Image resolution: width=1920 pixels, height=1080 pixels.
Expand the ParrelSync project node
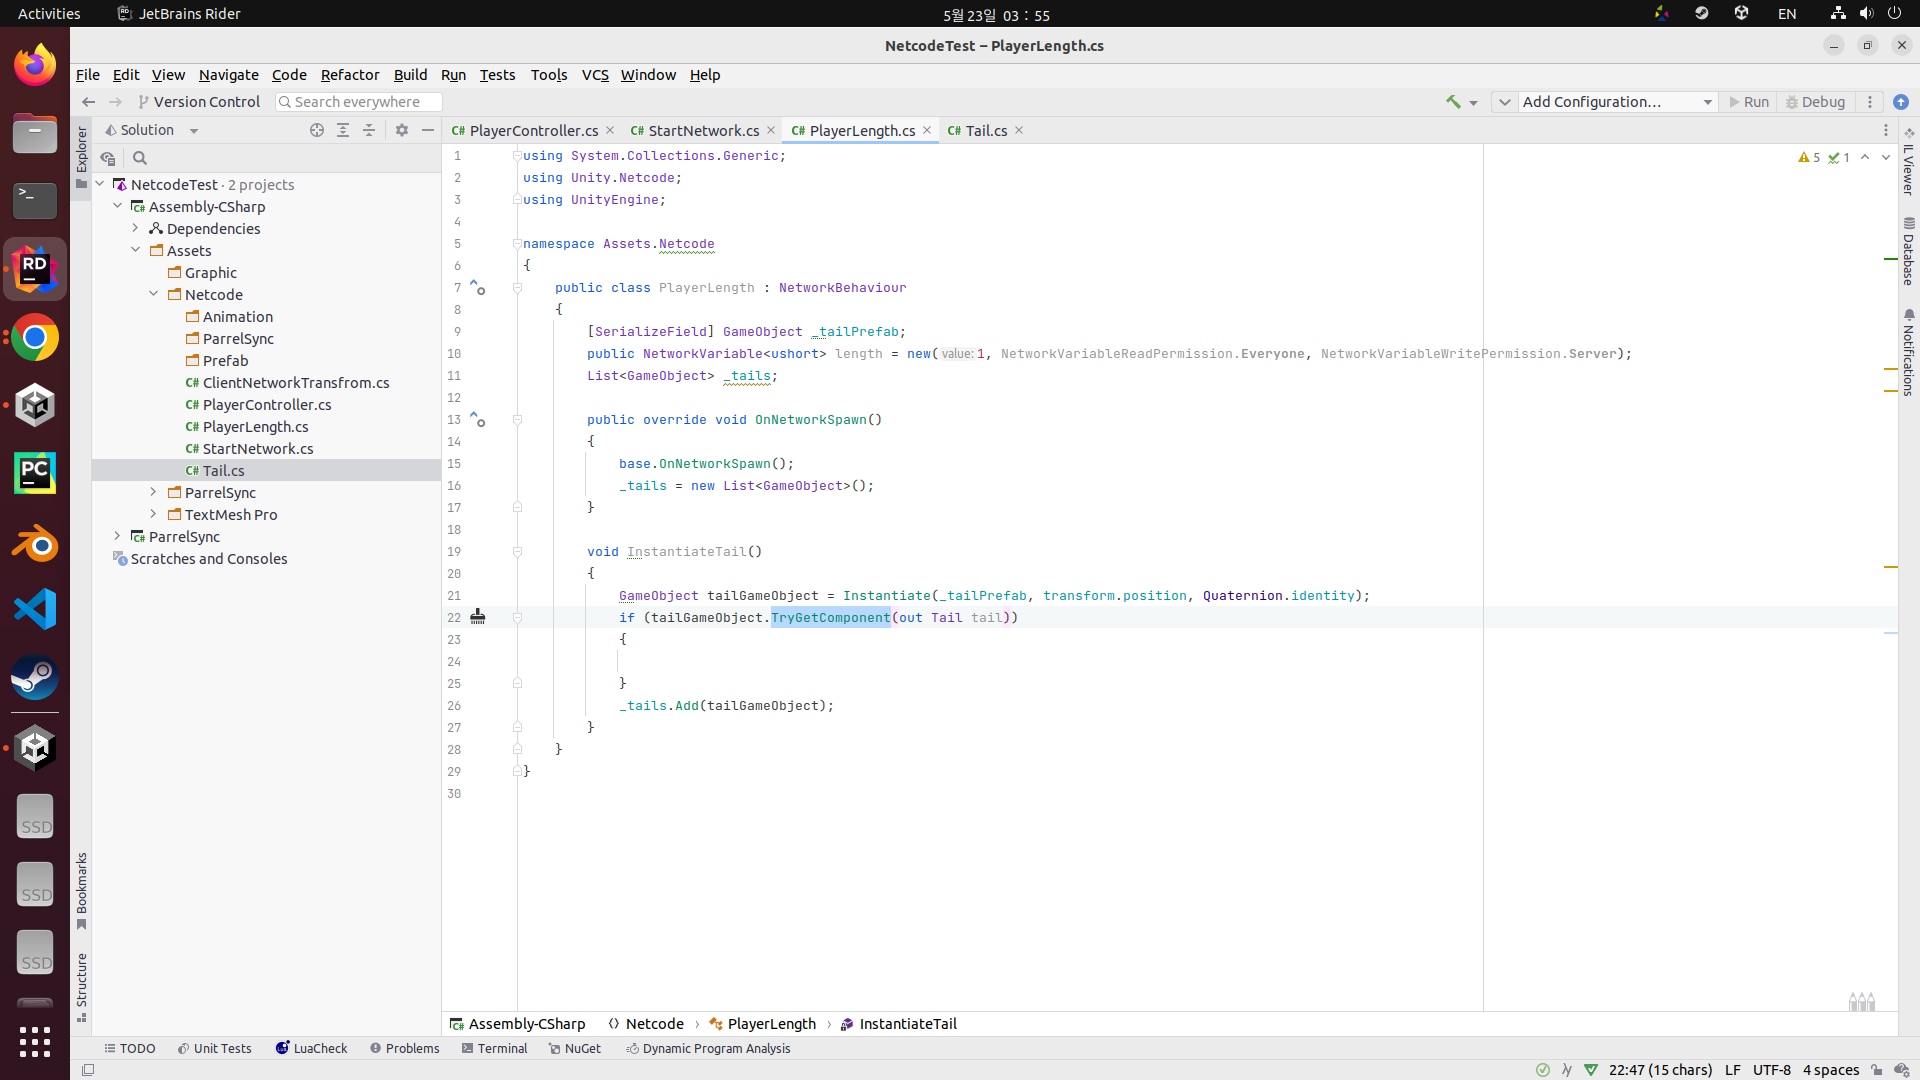118,536
